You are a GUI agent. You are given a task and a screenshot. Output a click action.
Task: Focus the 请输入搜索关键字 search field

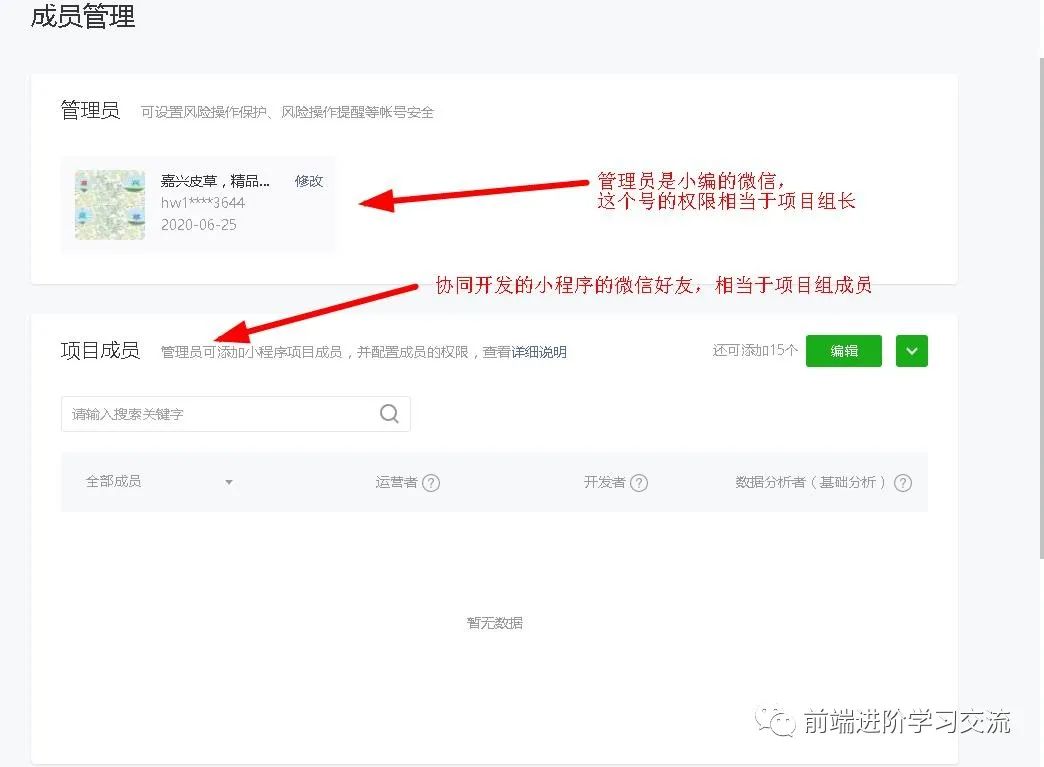point(220,414)
